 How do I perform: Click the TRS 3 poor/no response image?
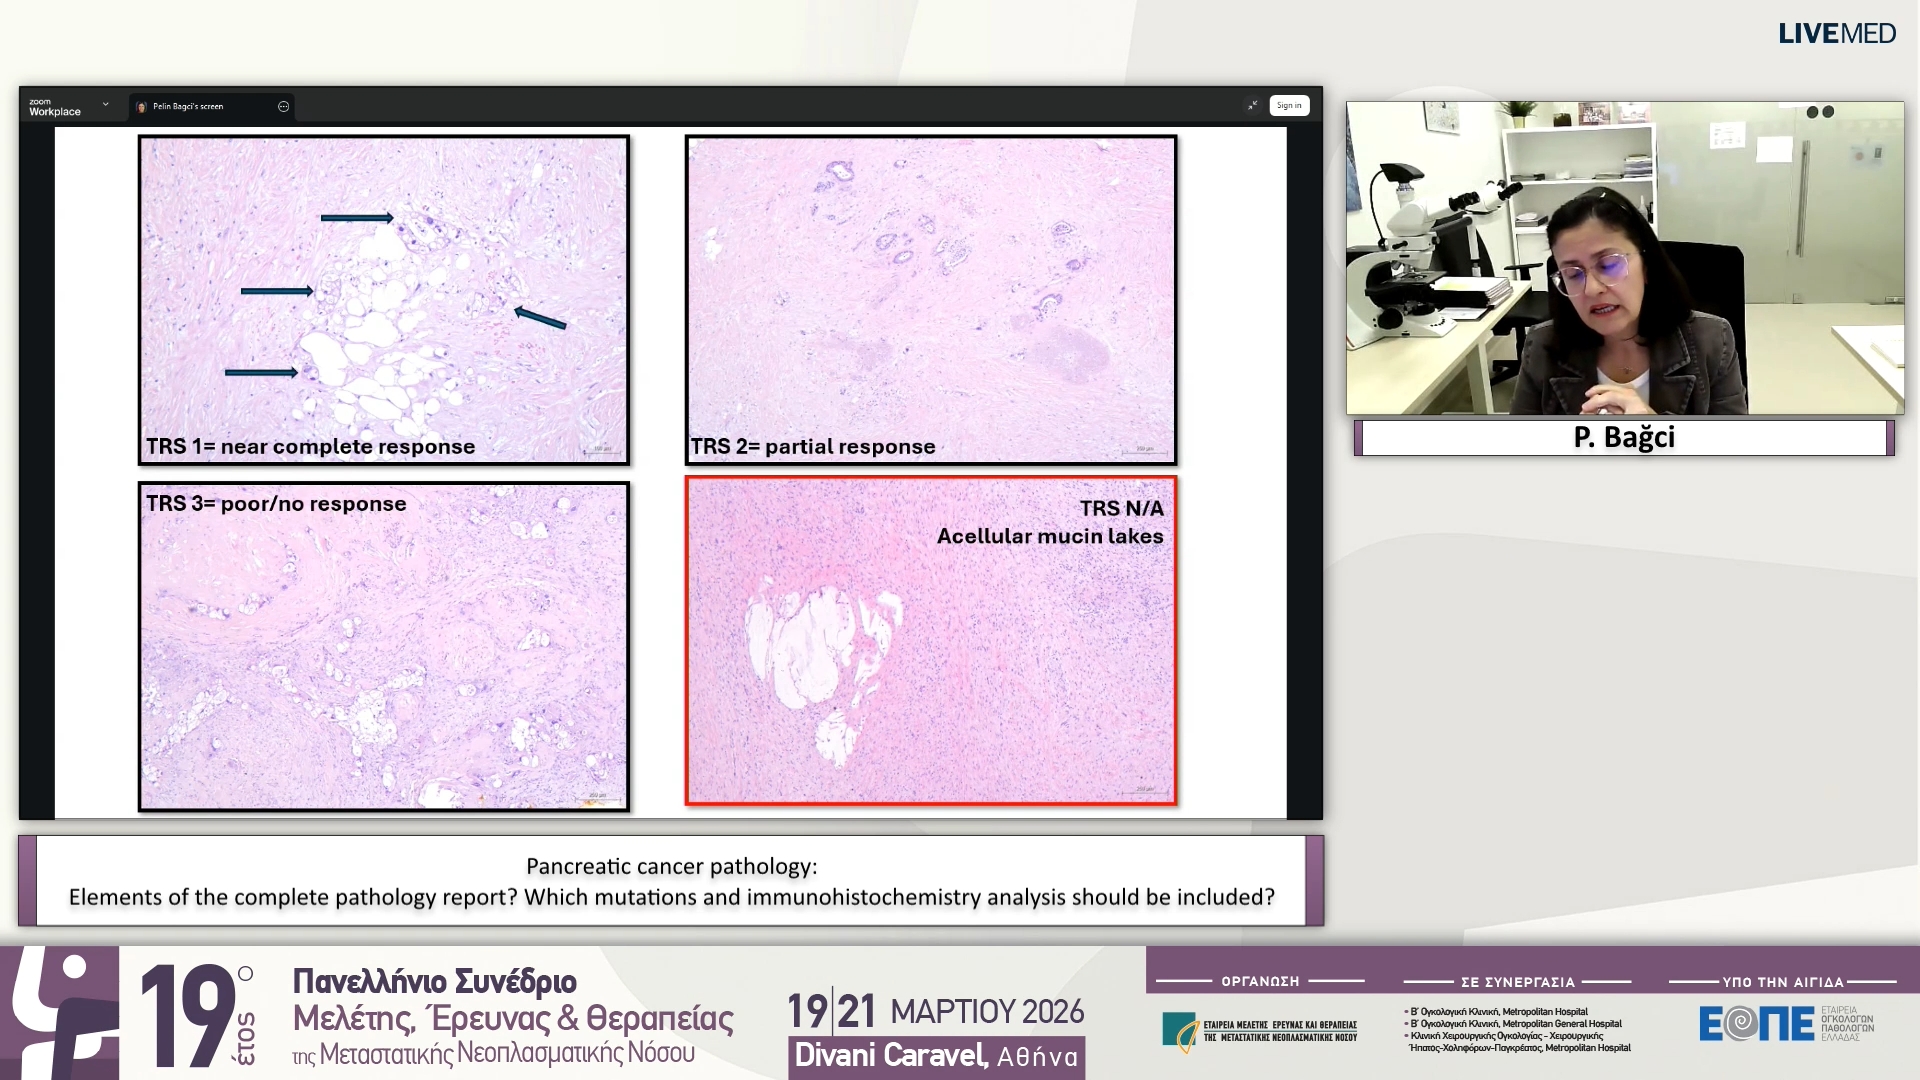(x=383, y=645)
